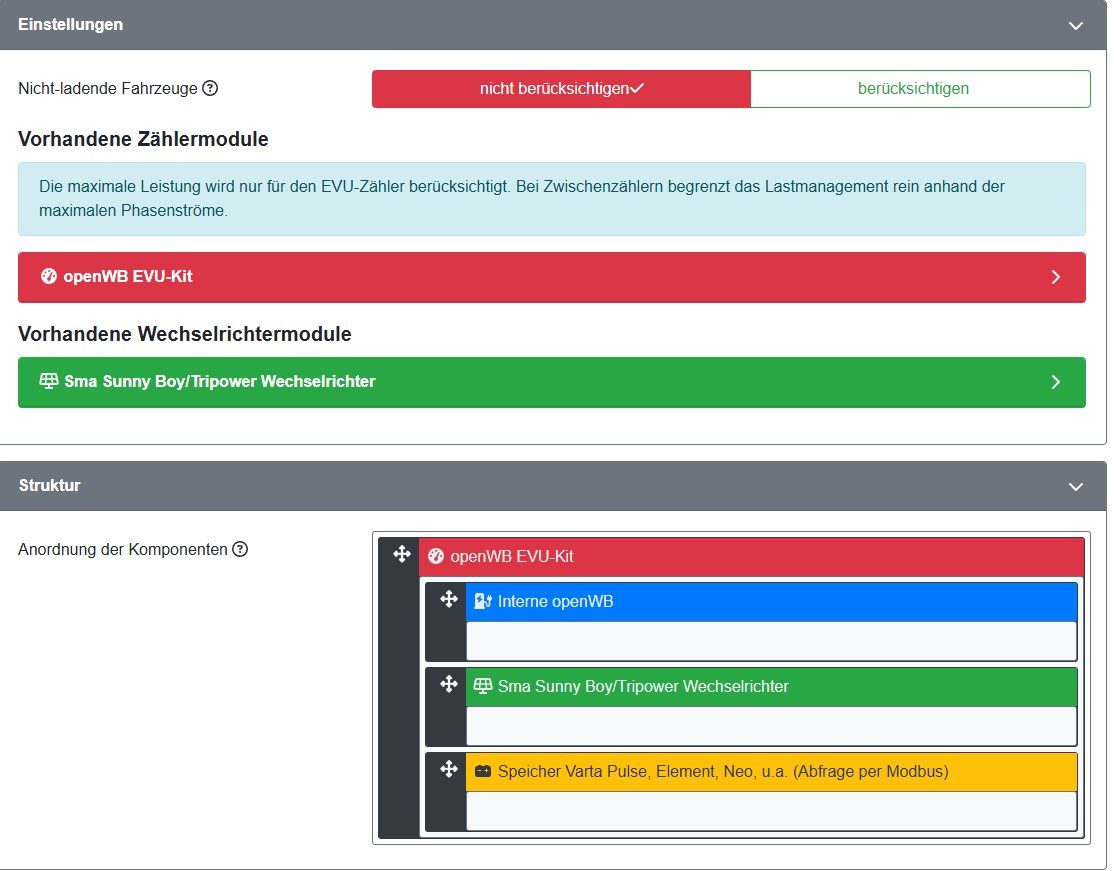Click empty drop area under Speicher Varta Pulse

772,811
